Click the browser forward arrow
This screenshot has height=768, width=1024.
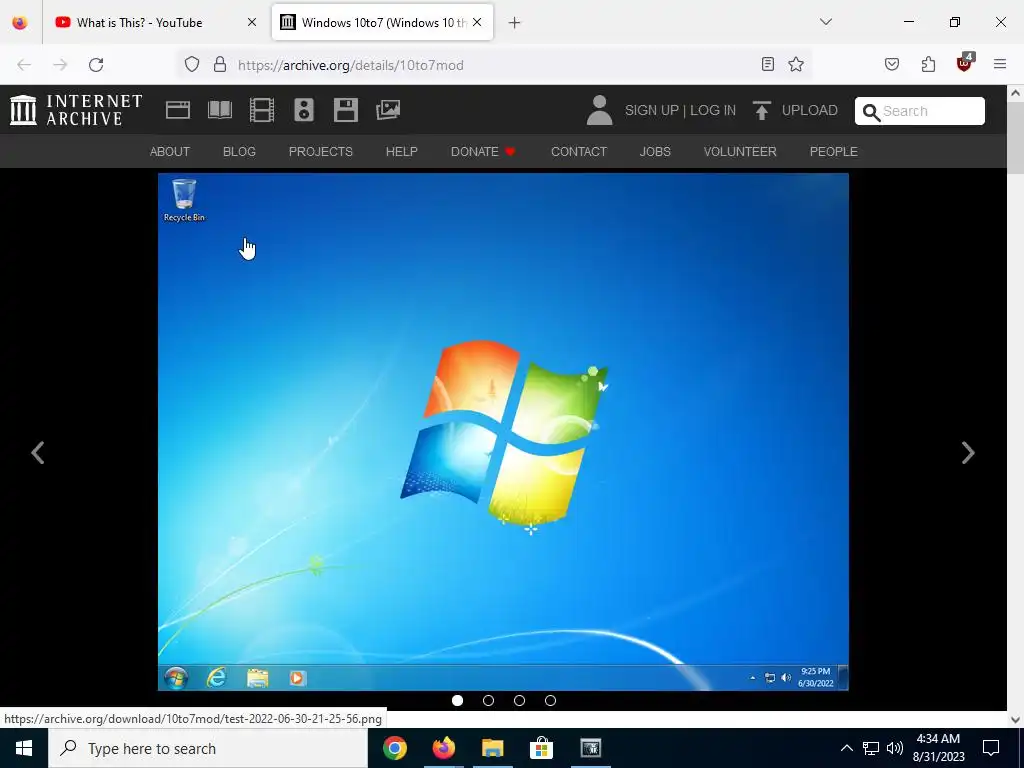60,65
